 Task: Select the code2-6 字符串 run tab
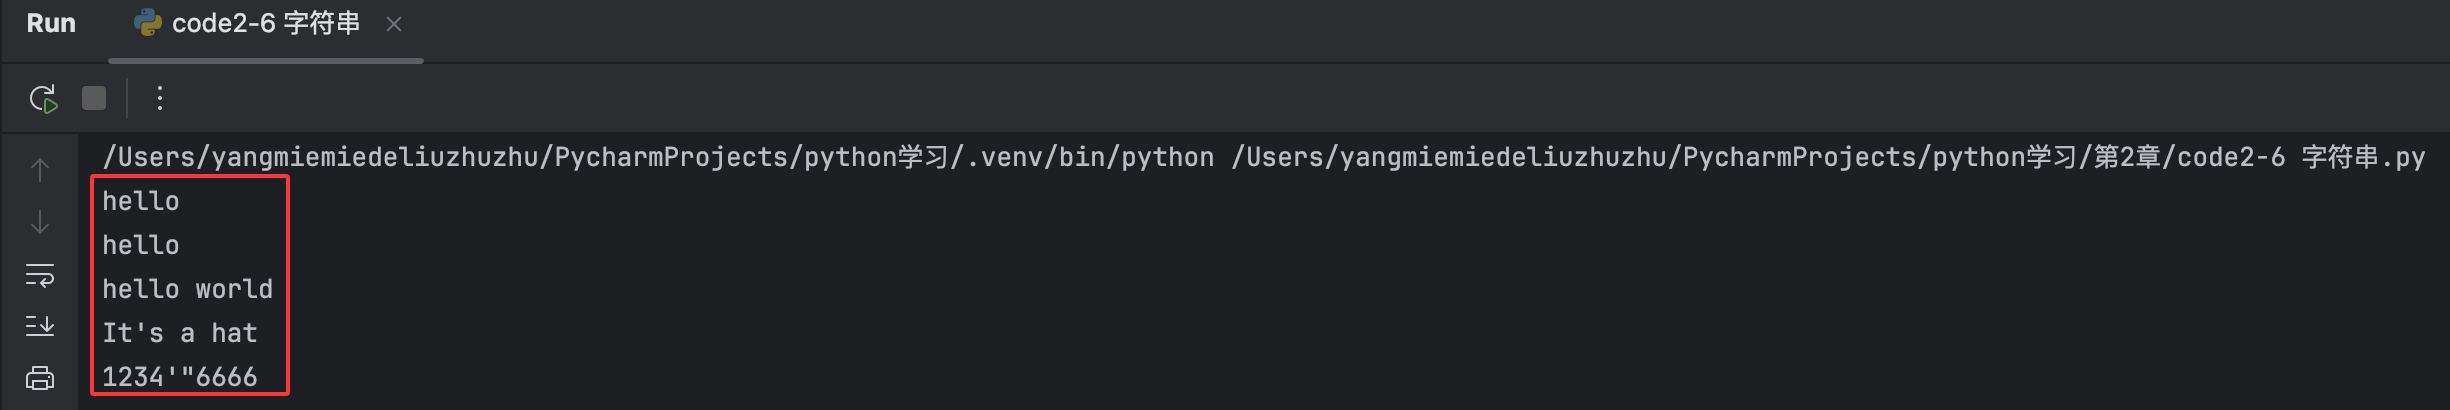point(265,23)
